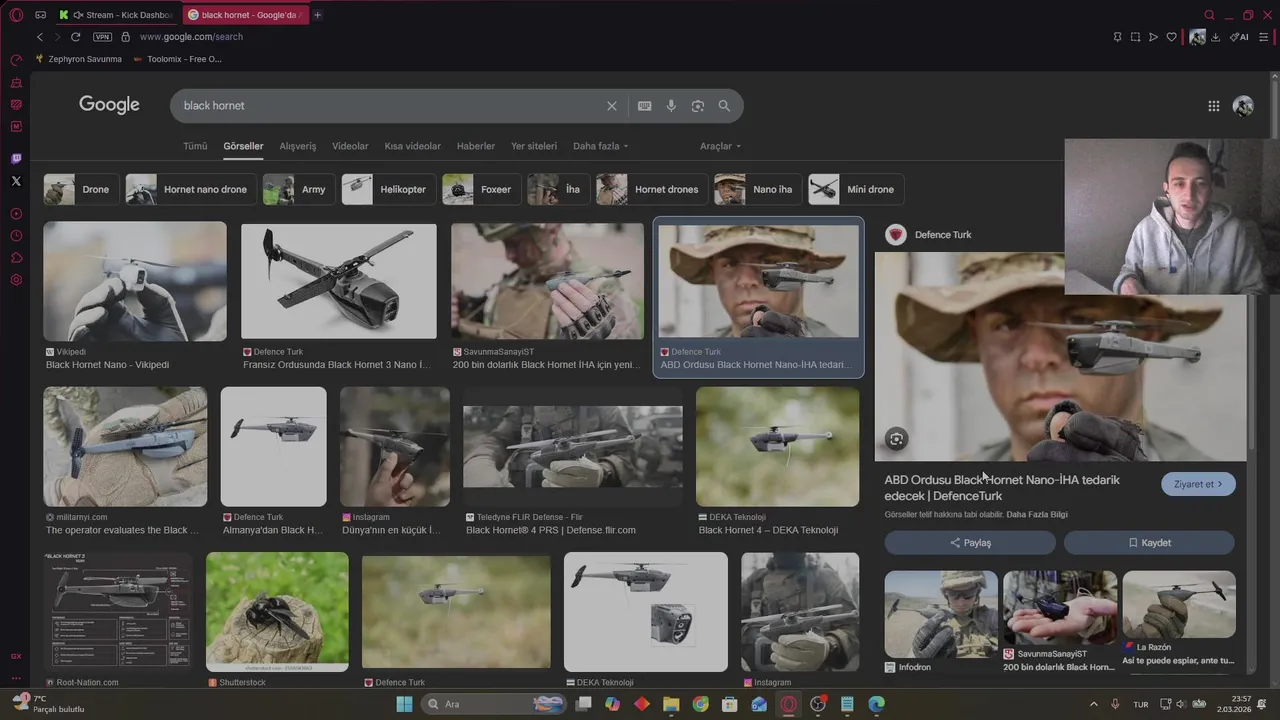Save the image with Kaydet button
Screen dimensions: 1280x720
click(1149, 543)
